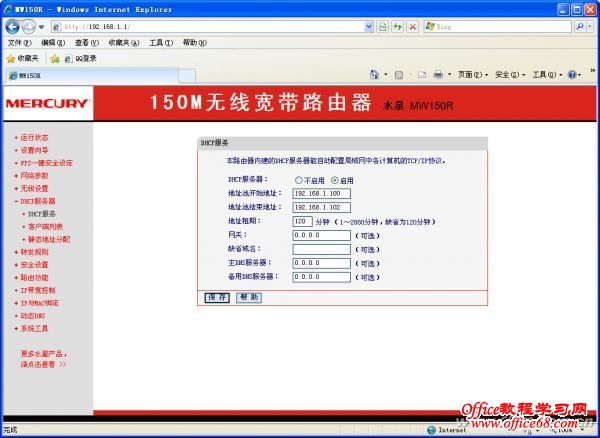Open the Print dropdown arrow
The image size is (600, 438).
(449, 75)
